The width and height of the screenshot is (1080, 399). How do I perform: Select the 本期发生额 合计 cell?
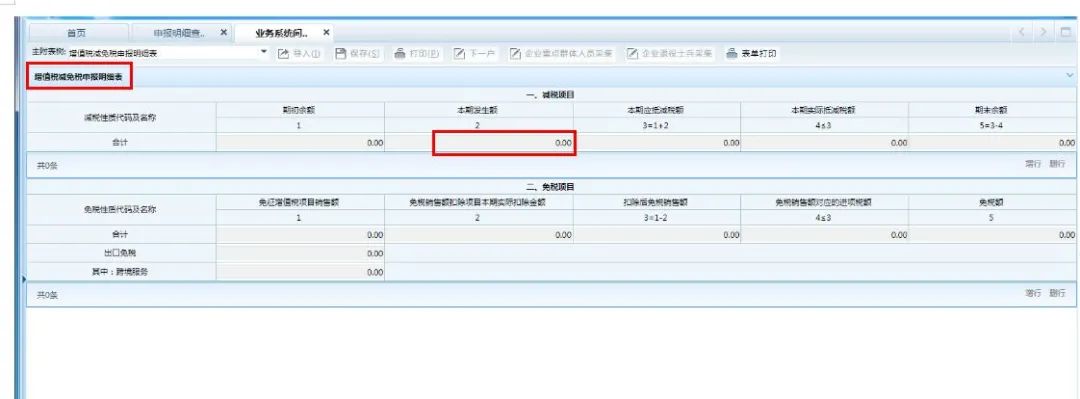point(504,143)
